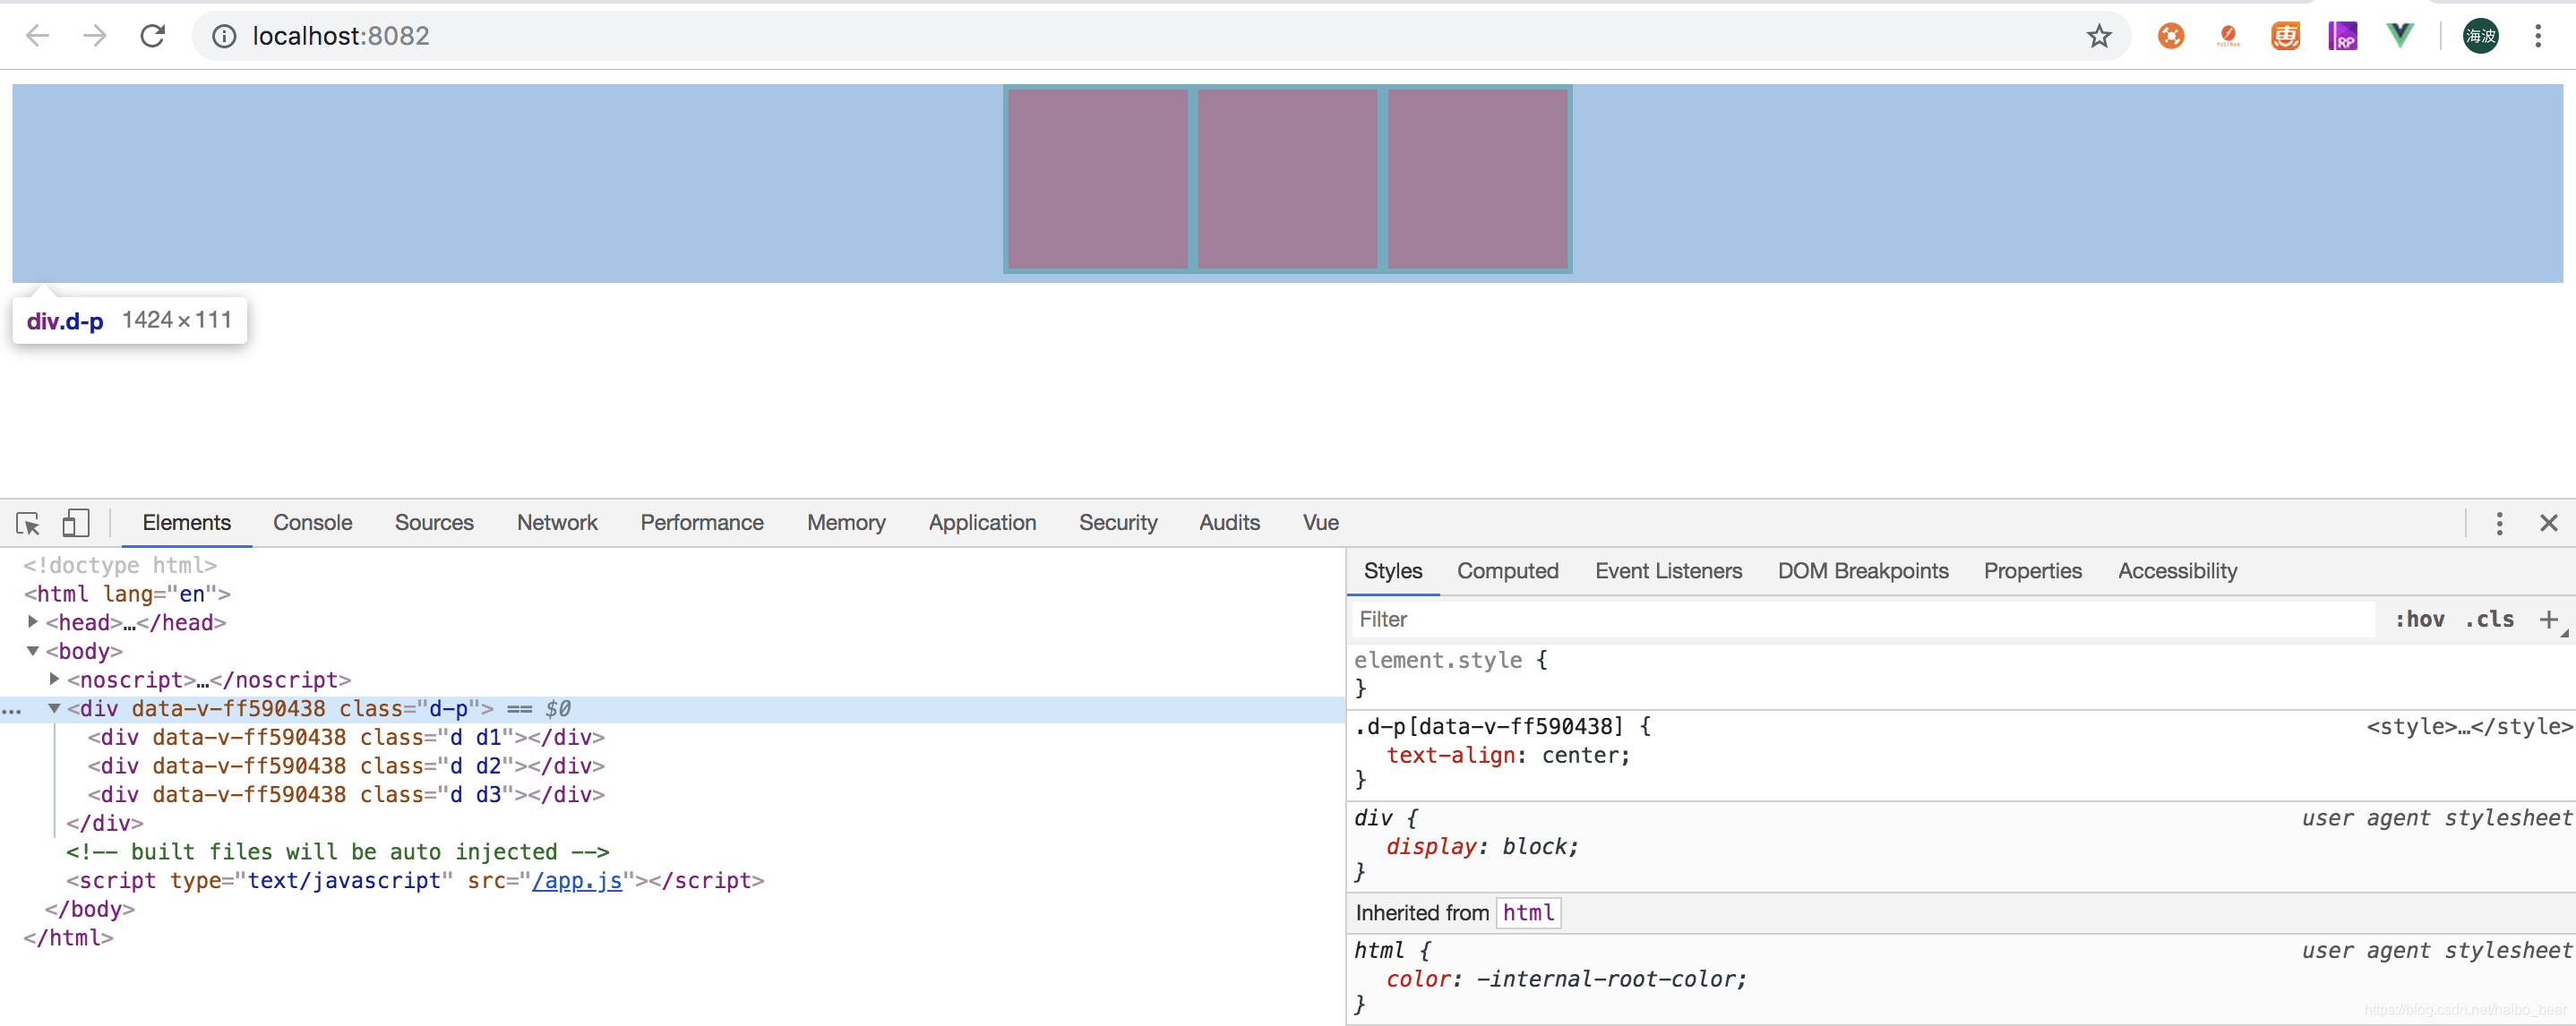
Task: Collapse the div.d-p element node
Action: pyautogui.click(x=54, y=708)
